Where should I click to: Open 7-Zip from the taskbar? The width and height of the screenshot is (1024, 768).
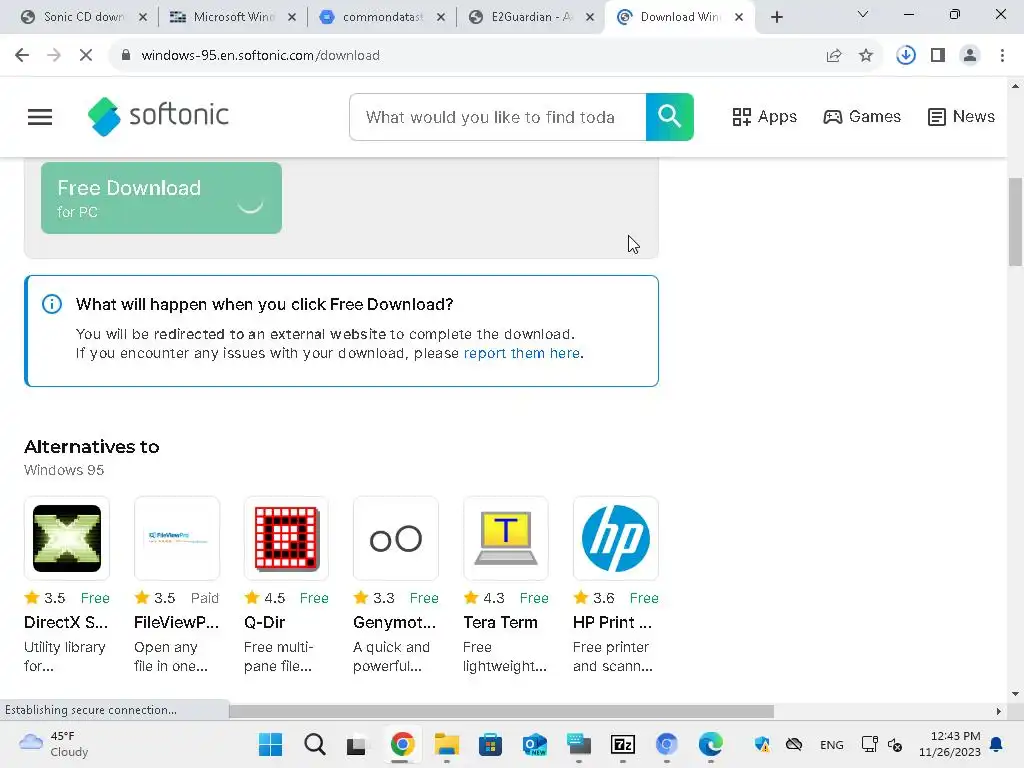(x=623, y=744)
